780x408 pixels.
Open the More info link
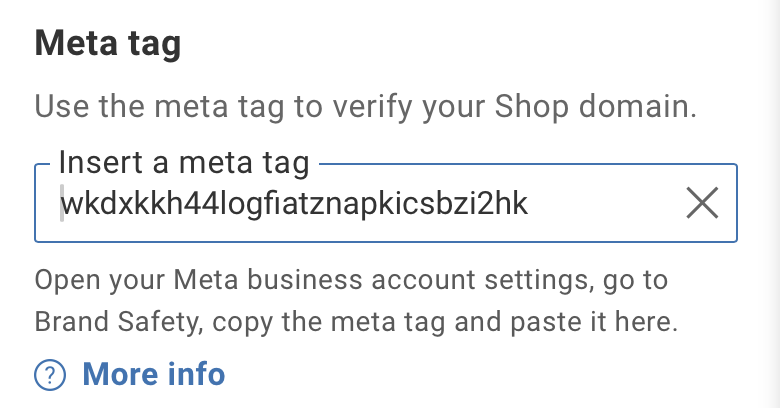tap(153, 375)
